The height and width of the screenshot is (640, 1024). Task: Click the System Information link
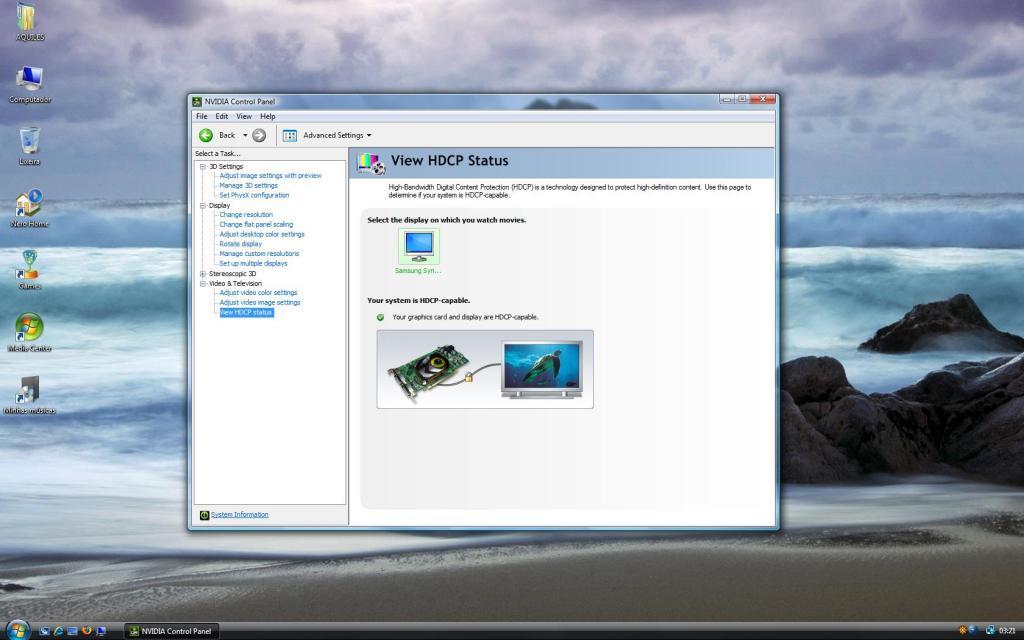tap(240, 515)
